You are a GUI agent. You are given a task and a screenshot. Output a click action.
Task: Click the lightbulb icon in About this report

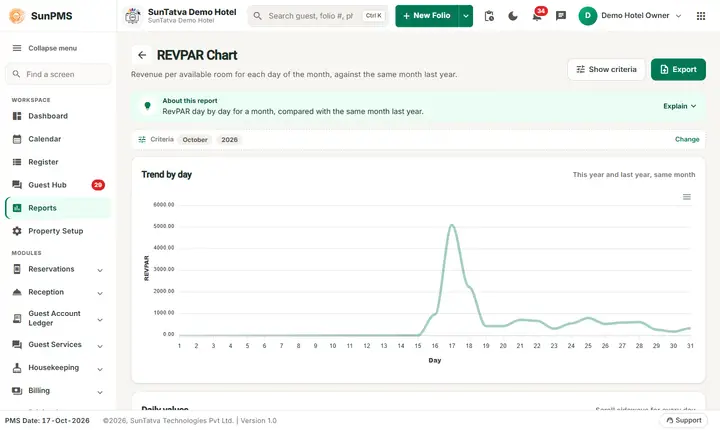[147, 106]
